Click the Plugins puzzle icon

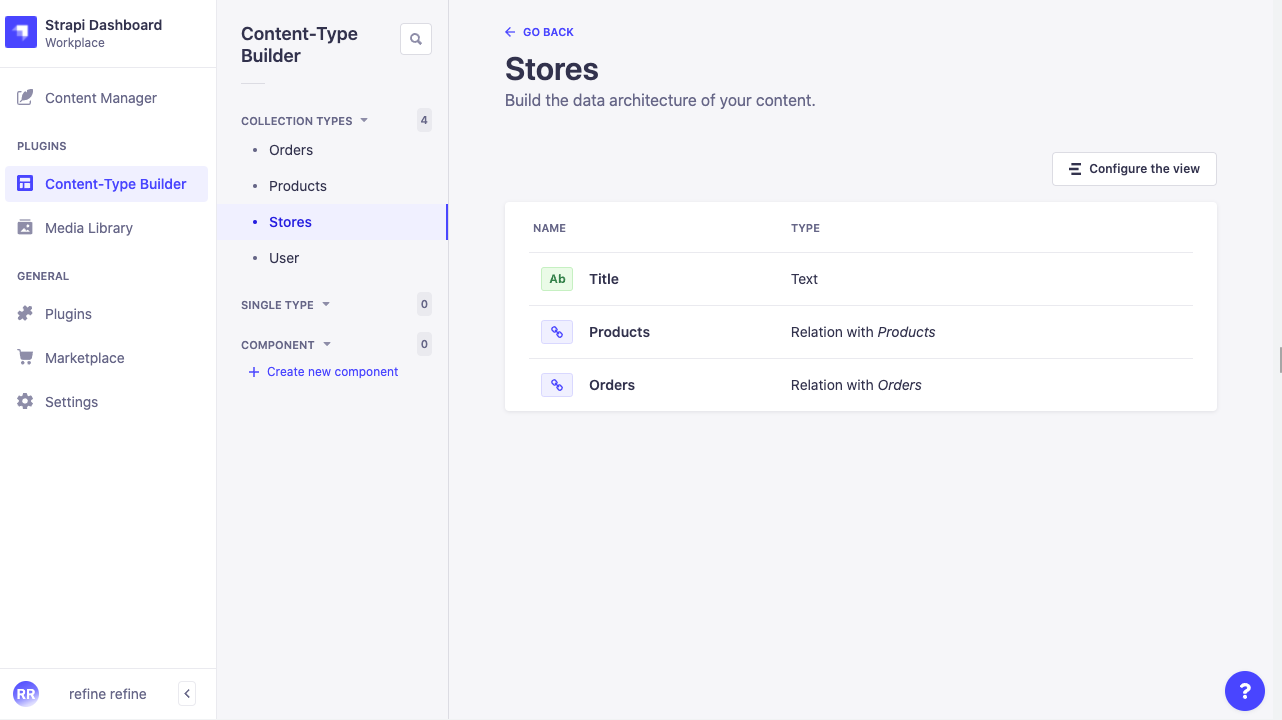25,313
